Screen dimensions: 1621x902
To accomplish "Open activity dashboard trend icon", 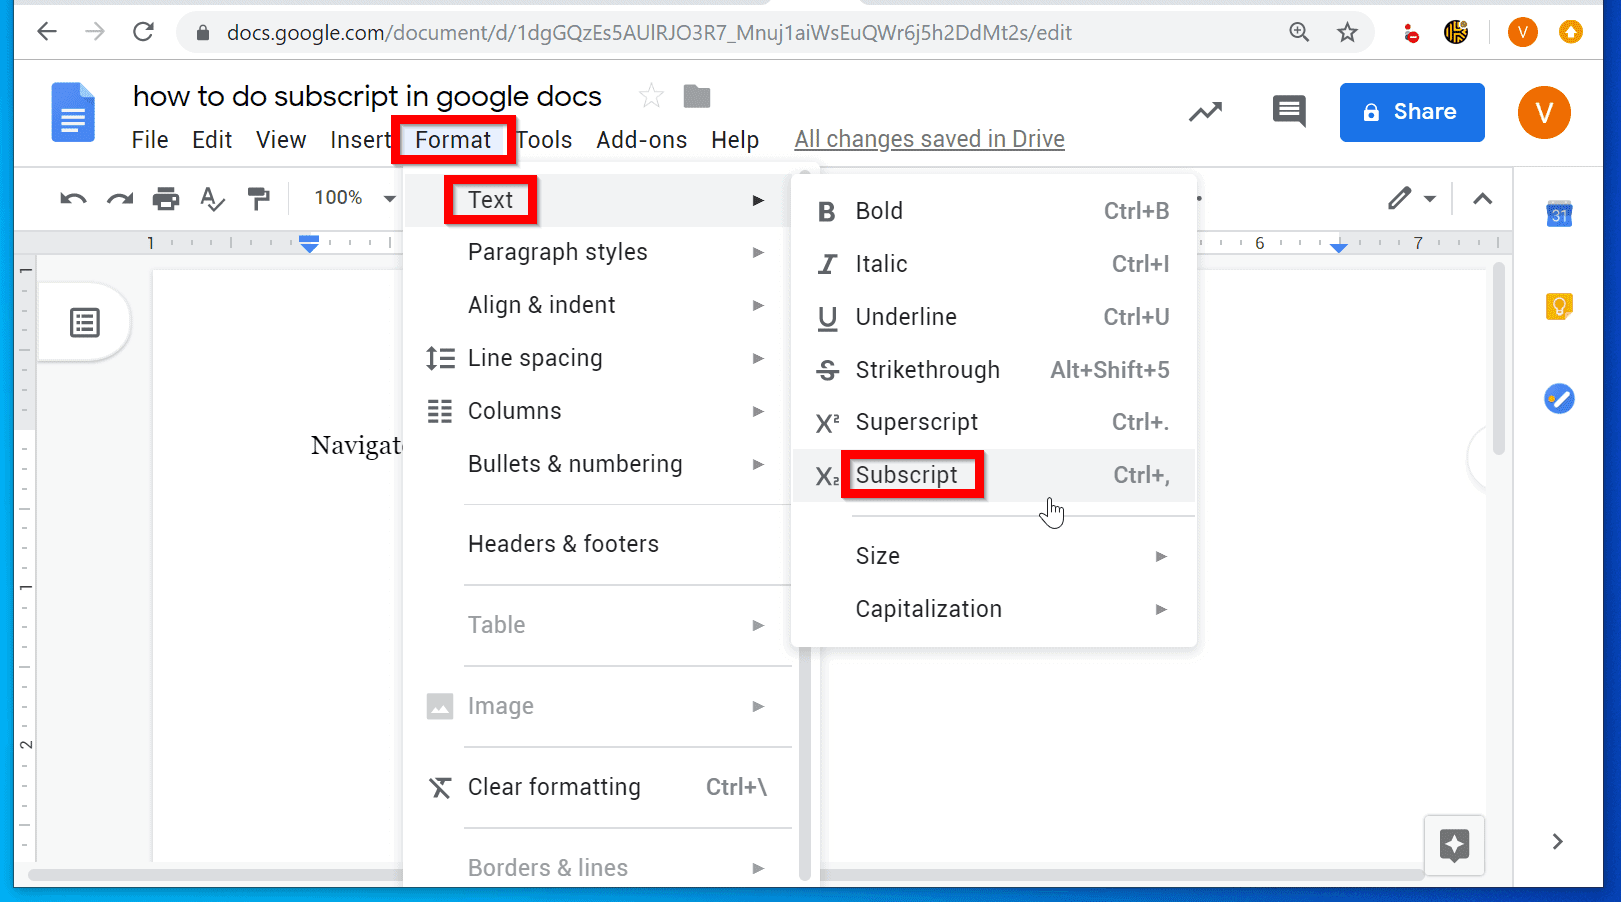I will tap(1205, 112).
